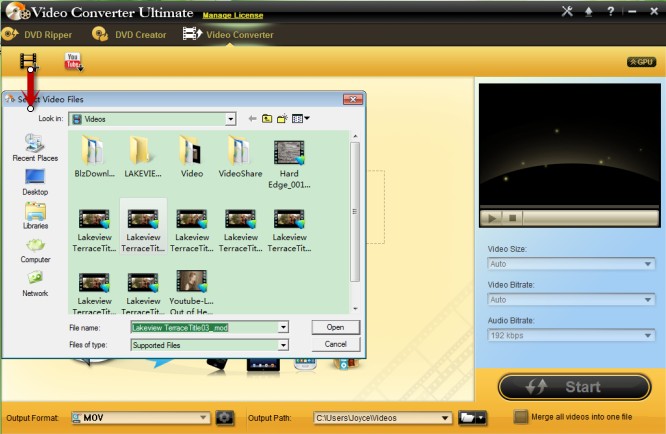Expand the Look in Videos dropdown
Image resolution: width=666 pixels, height=434 pixels.
pos(230,119)
